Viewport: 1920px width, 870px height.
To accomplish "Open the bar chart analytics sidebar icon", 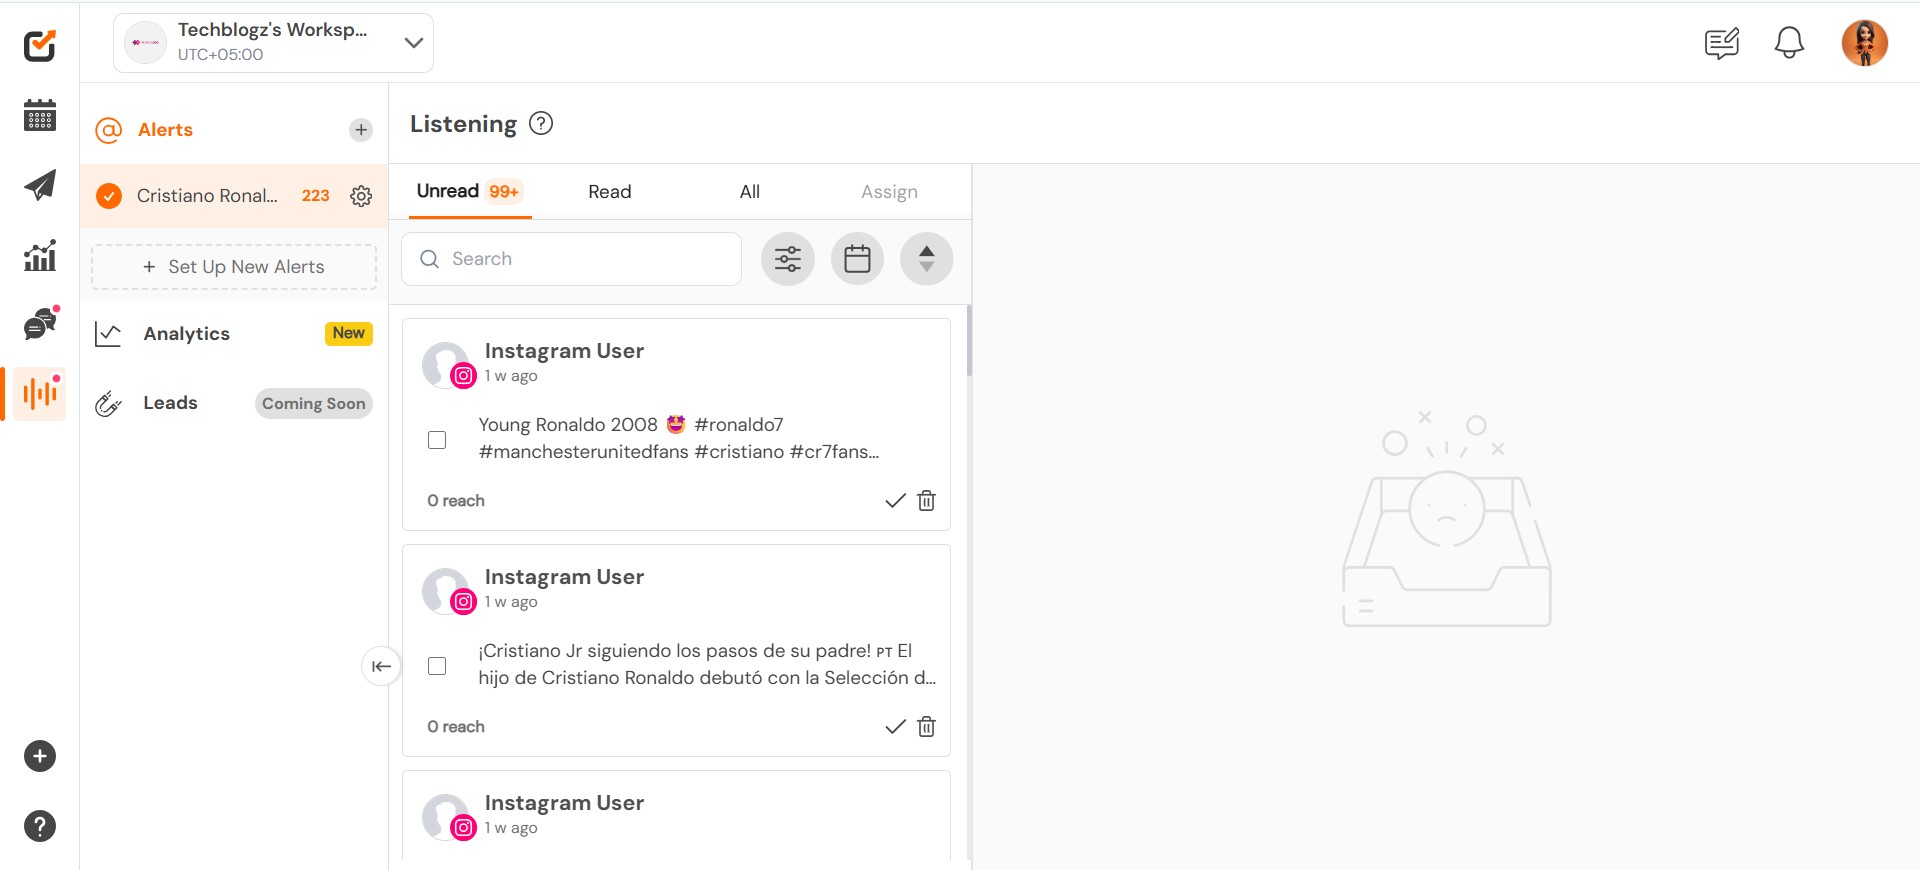I will [39, 255].
